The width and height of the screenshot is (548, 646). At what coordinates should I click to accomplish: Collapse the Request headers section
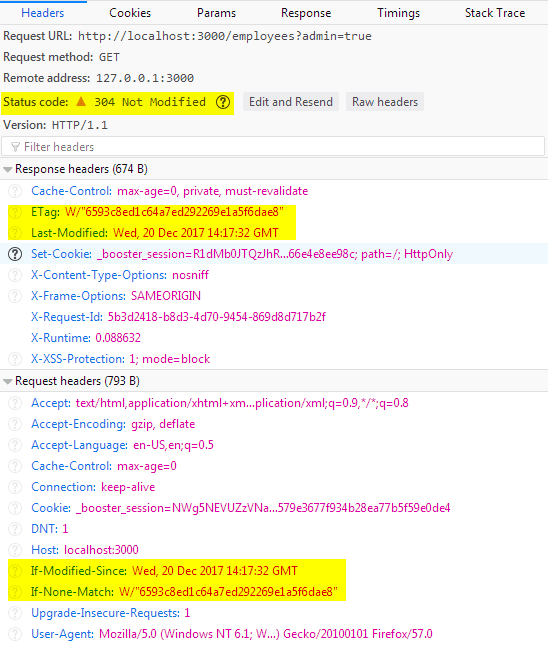point(7,382)
